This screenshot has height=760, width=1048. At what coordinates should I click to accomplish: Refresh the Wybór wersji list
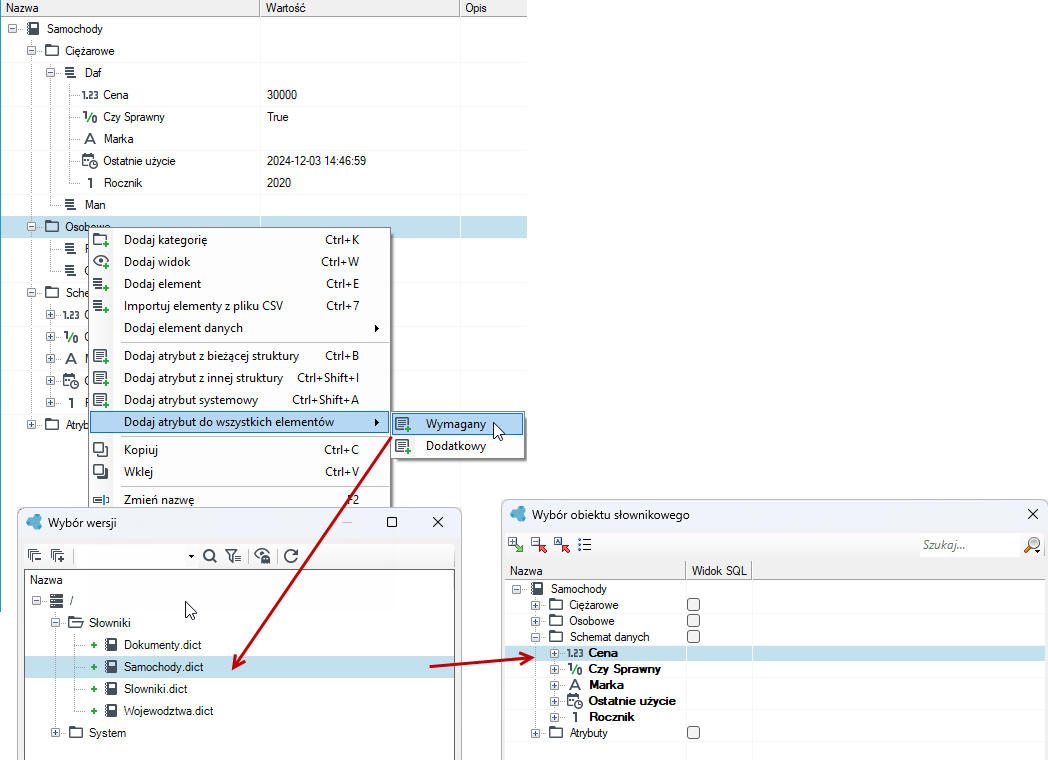coord(291,555)
